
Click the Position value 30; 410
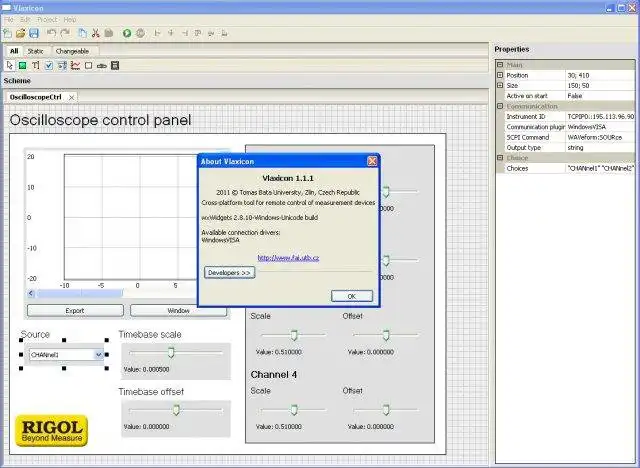[x=600, y=75]
